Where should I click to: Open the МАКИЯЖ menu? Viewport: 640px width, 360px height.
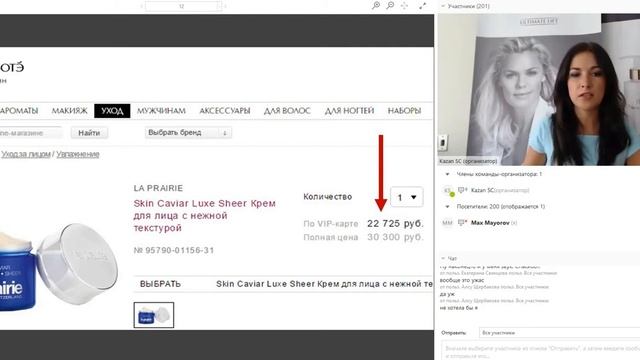[69, 111]
